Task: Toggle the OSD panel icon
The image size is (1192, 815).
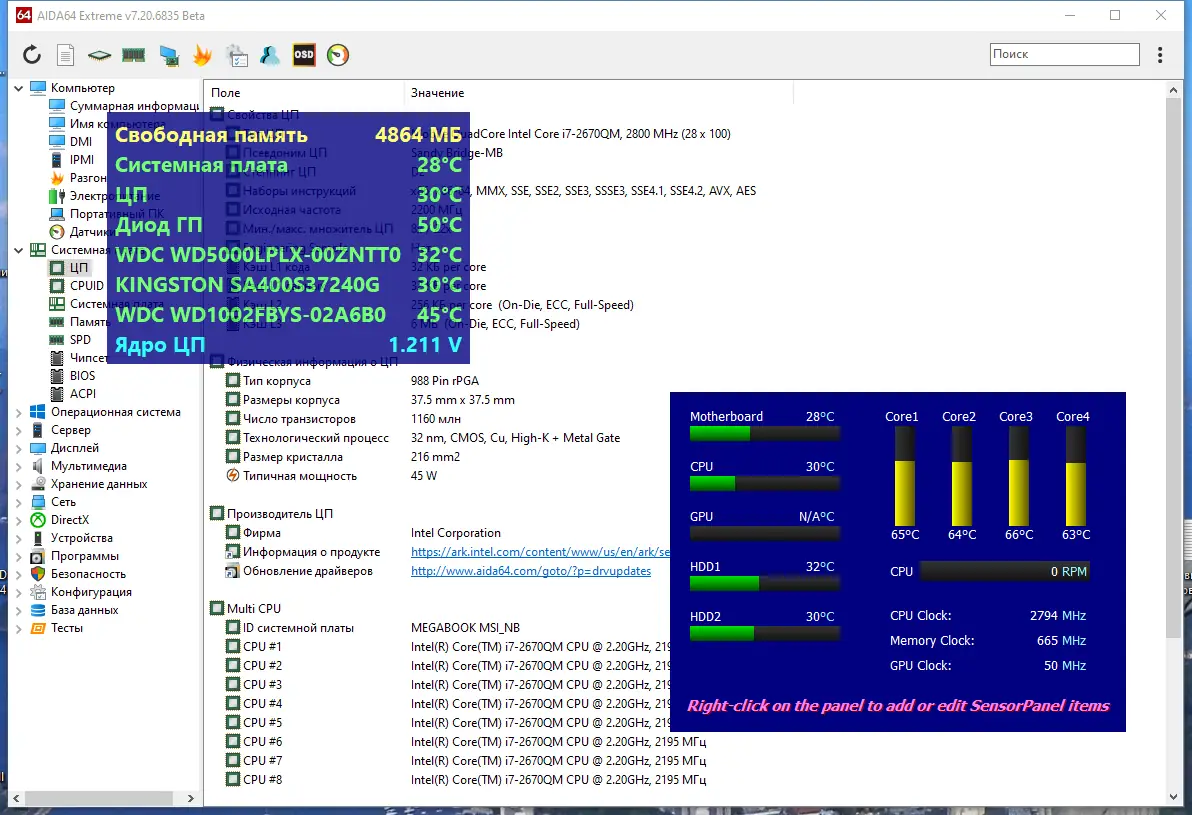Action: tap(304, 55)
